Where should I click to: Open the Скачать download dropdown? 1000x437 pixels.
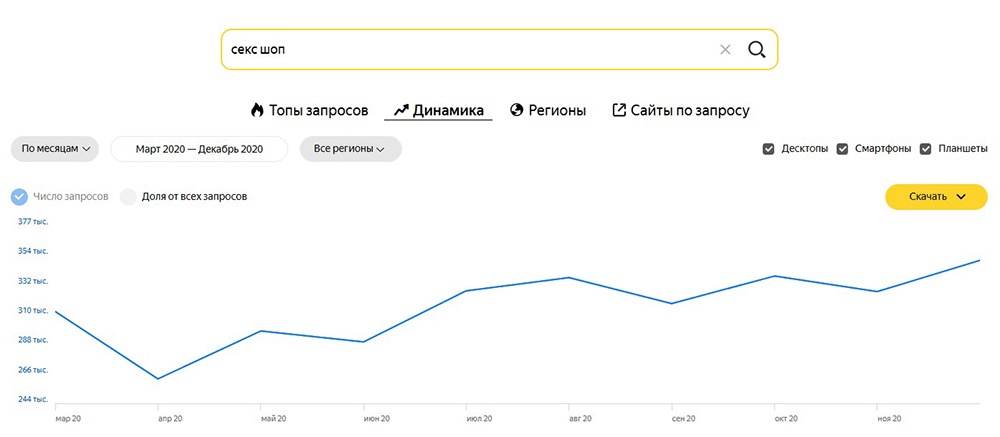(x=936, y=197)
